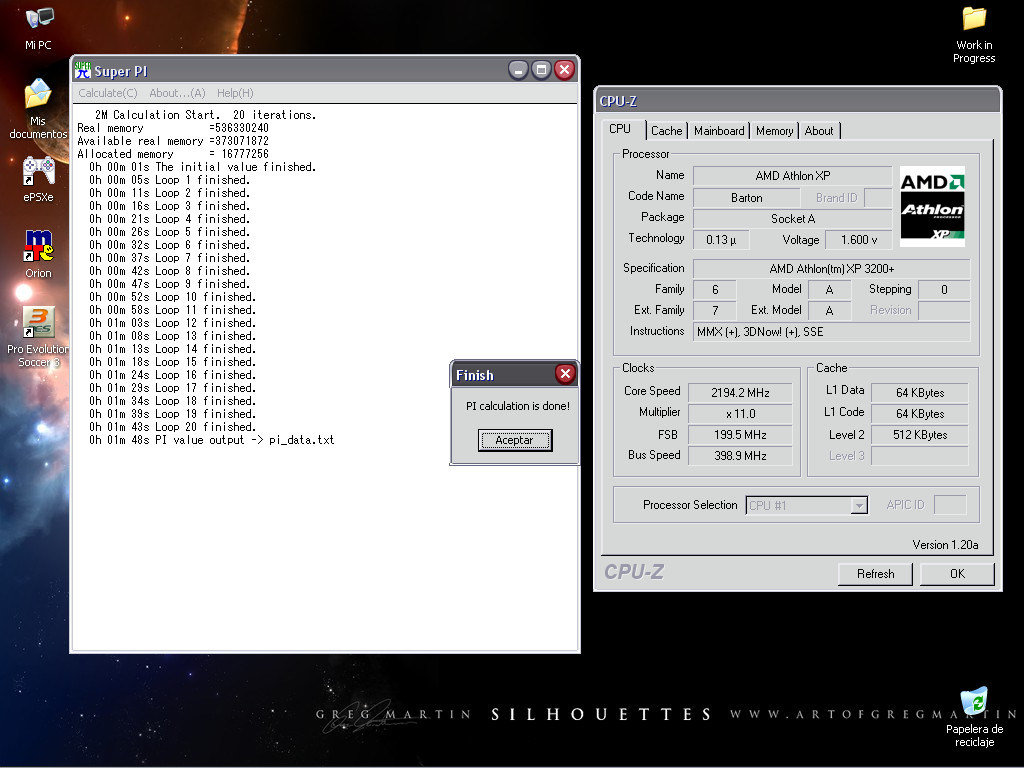The height and width of the screenshot is (768, 1024).
Task: Click the AMD Athlon XP logo
Action: click(x=932, y=206)
